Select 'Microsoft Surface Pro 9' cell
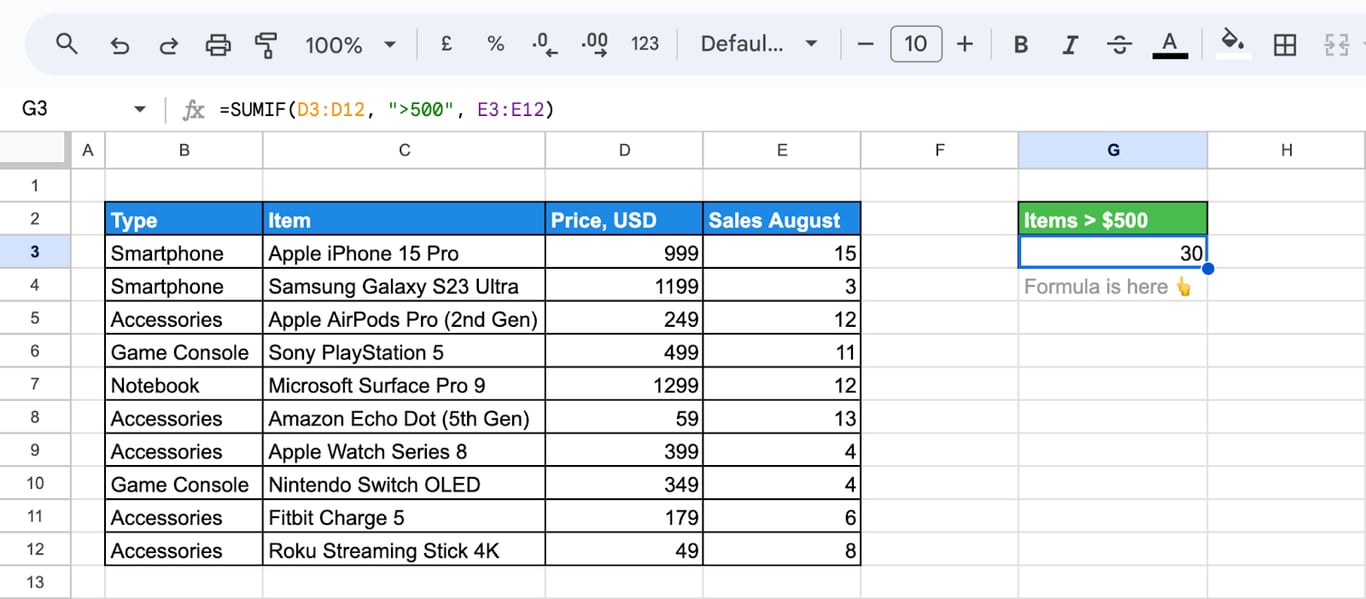Image resolution: width=1366 pixels, height=599 pixels. [x=404, y=385]
